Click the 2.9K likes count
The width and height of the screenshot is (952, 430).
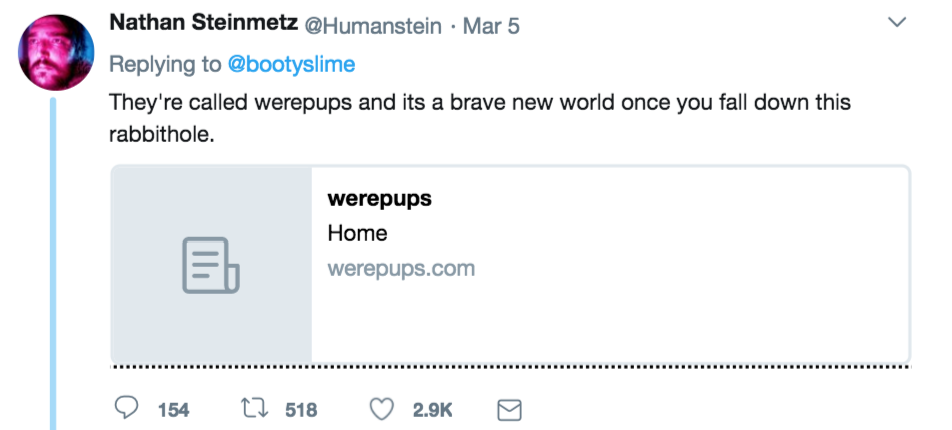point(432,409)
